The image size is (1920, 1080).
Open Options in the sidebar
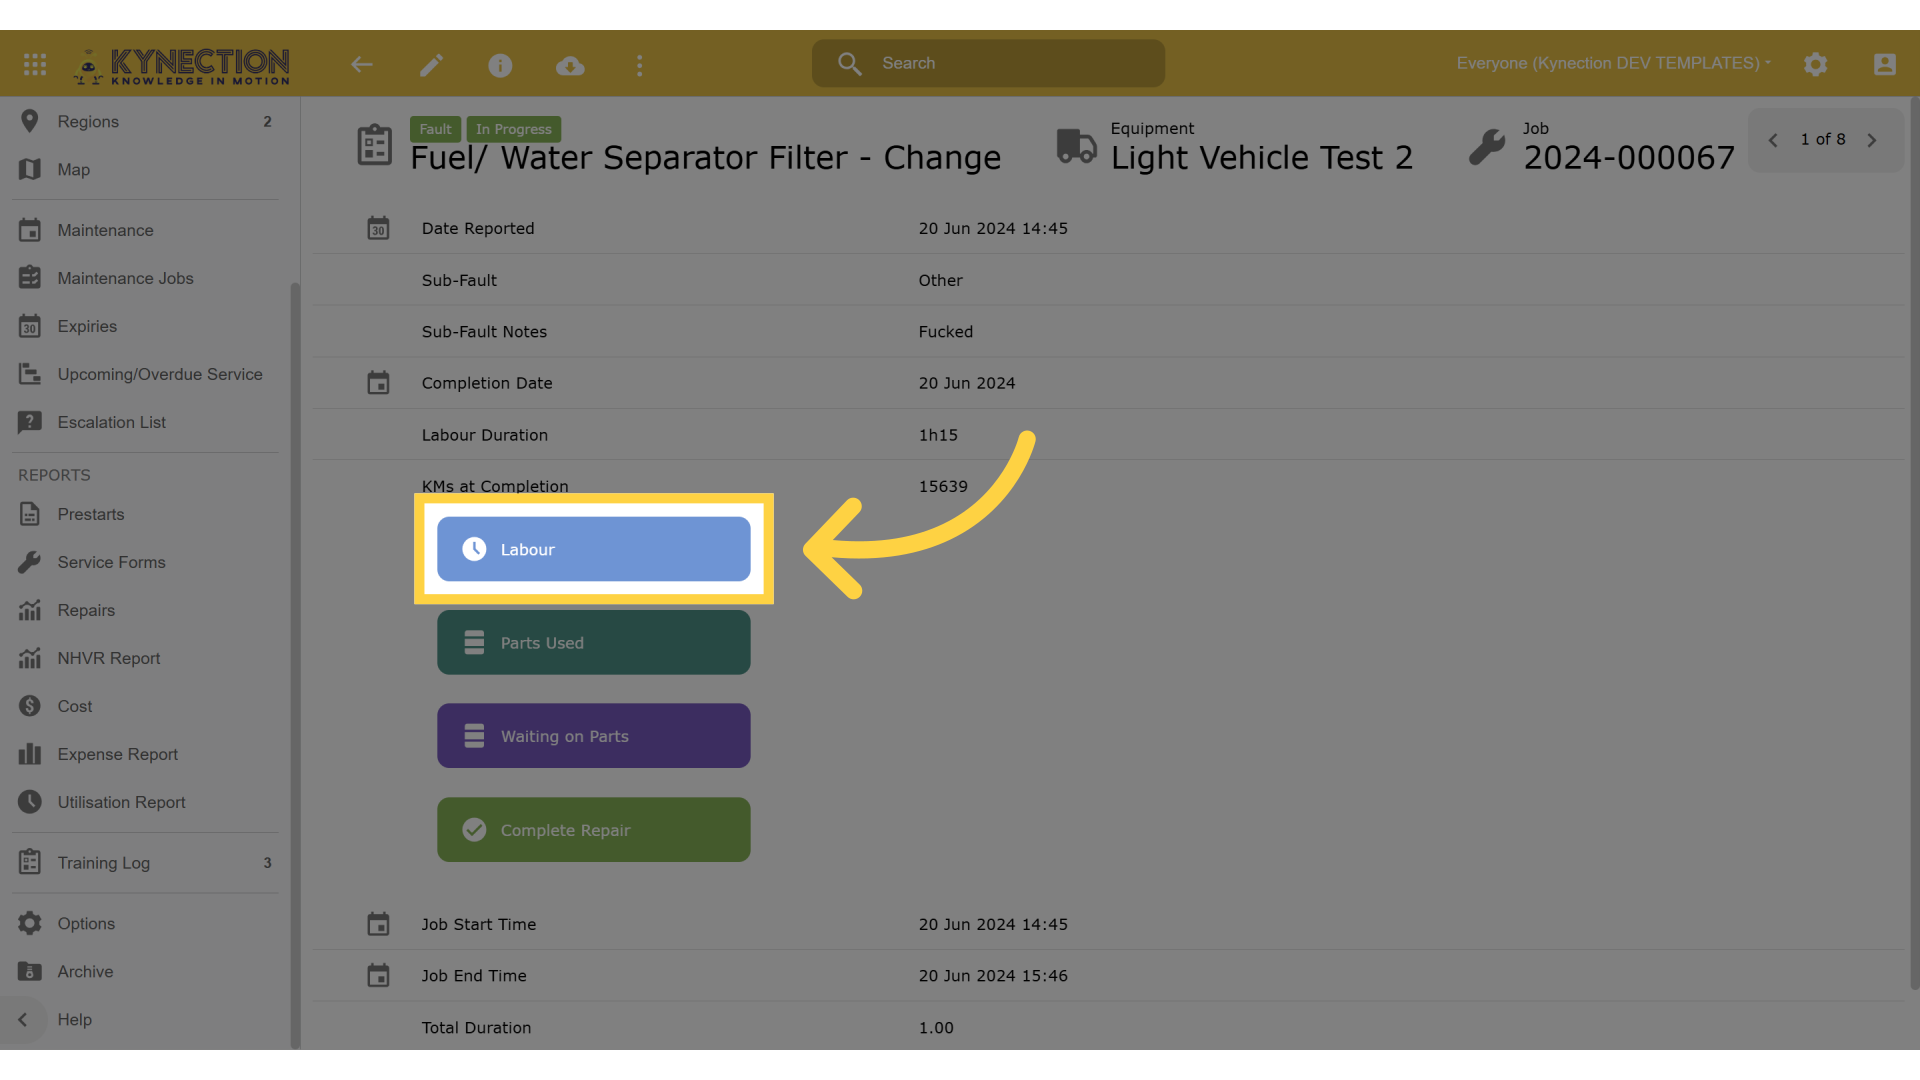point(145,923)
